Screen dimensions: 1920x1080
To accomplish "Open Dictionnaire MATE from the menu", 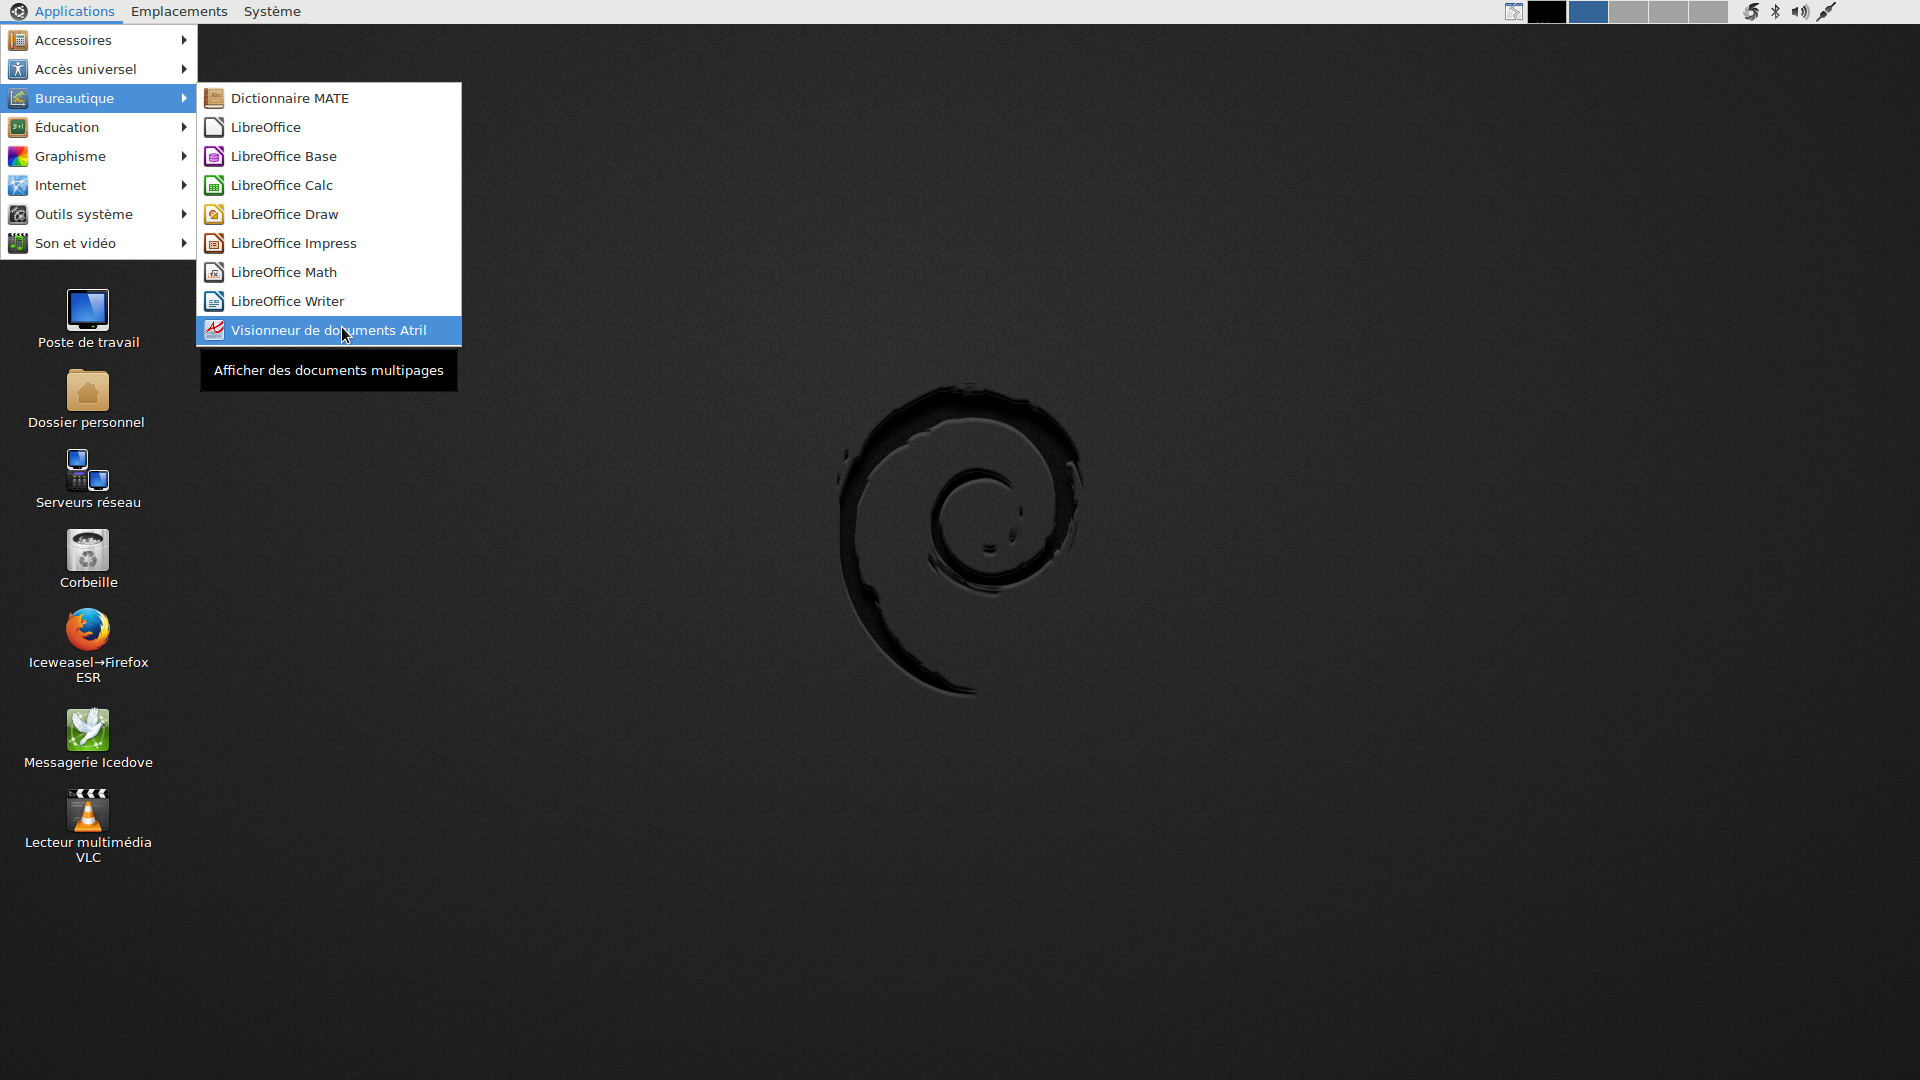I will click(x=289, y=98).
